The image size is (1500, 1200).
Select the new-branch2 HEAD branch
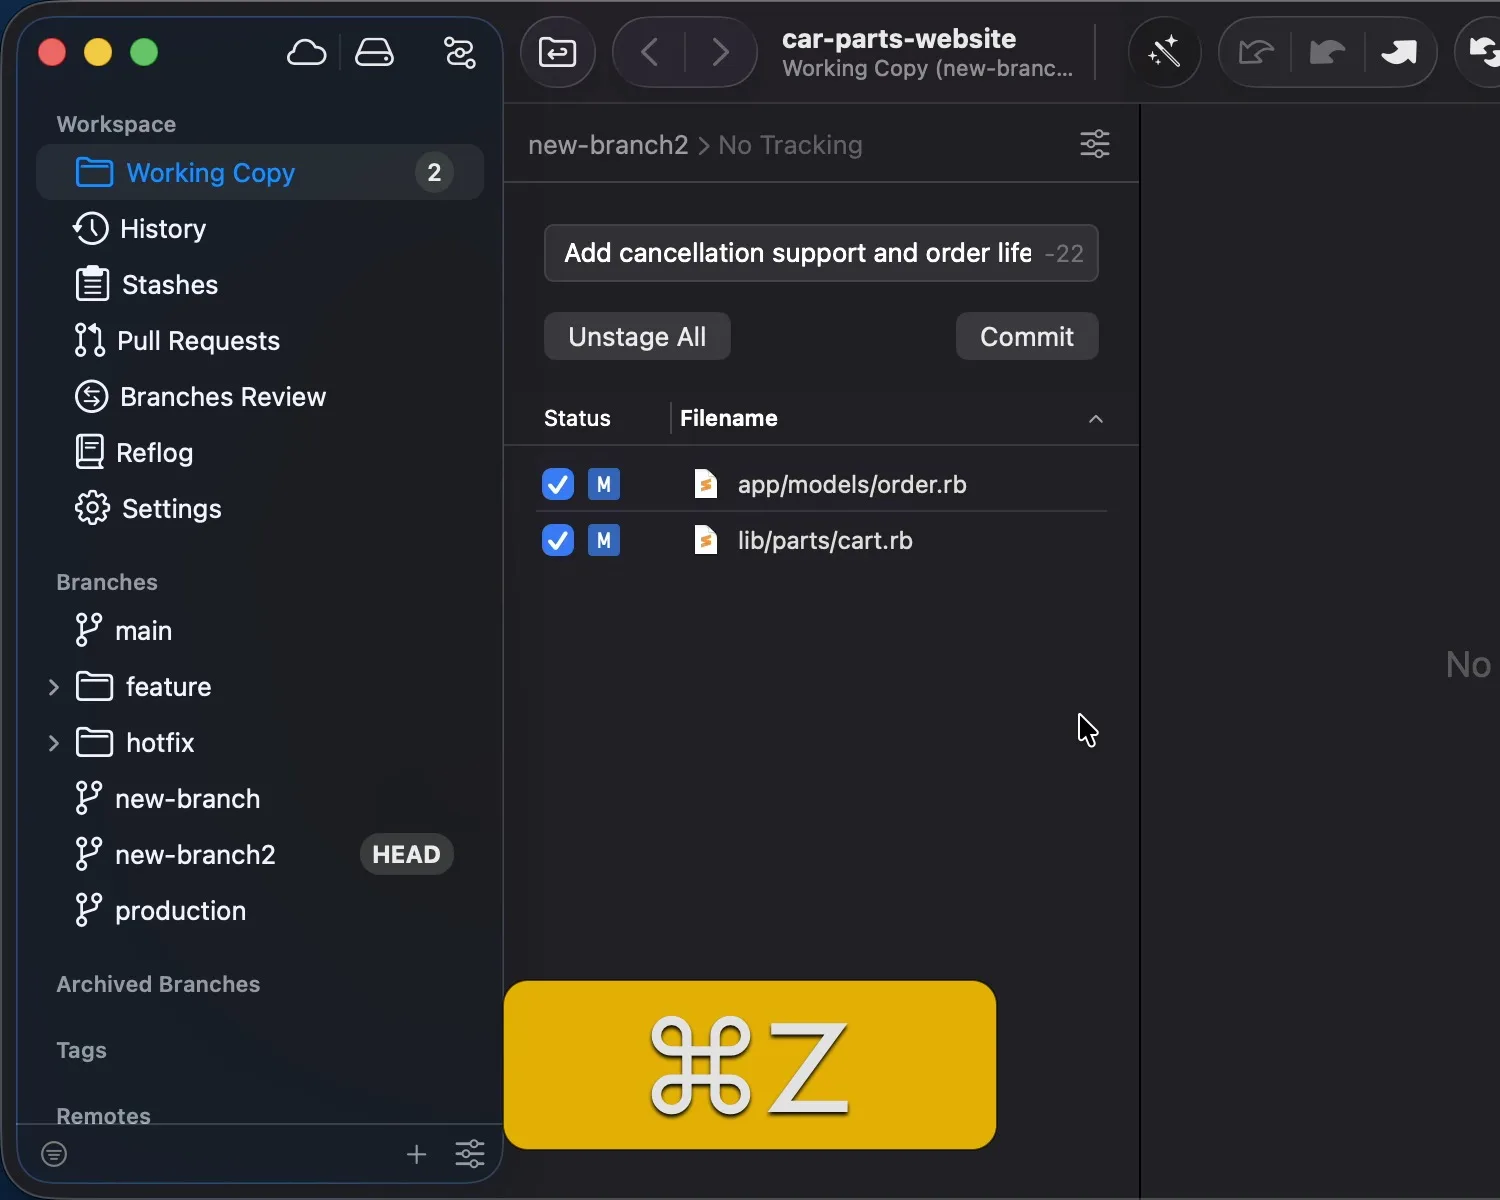[x=260, y=855]
